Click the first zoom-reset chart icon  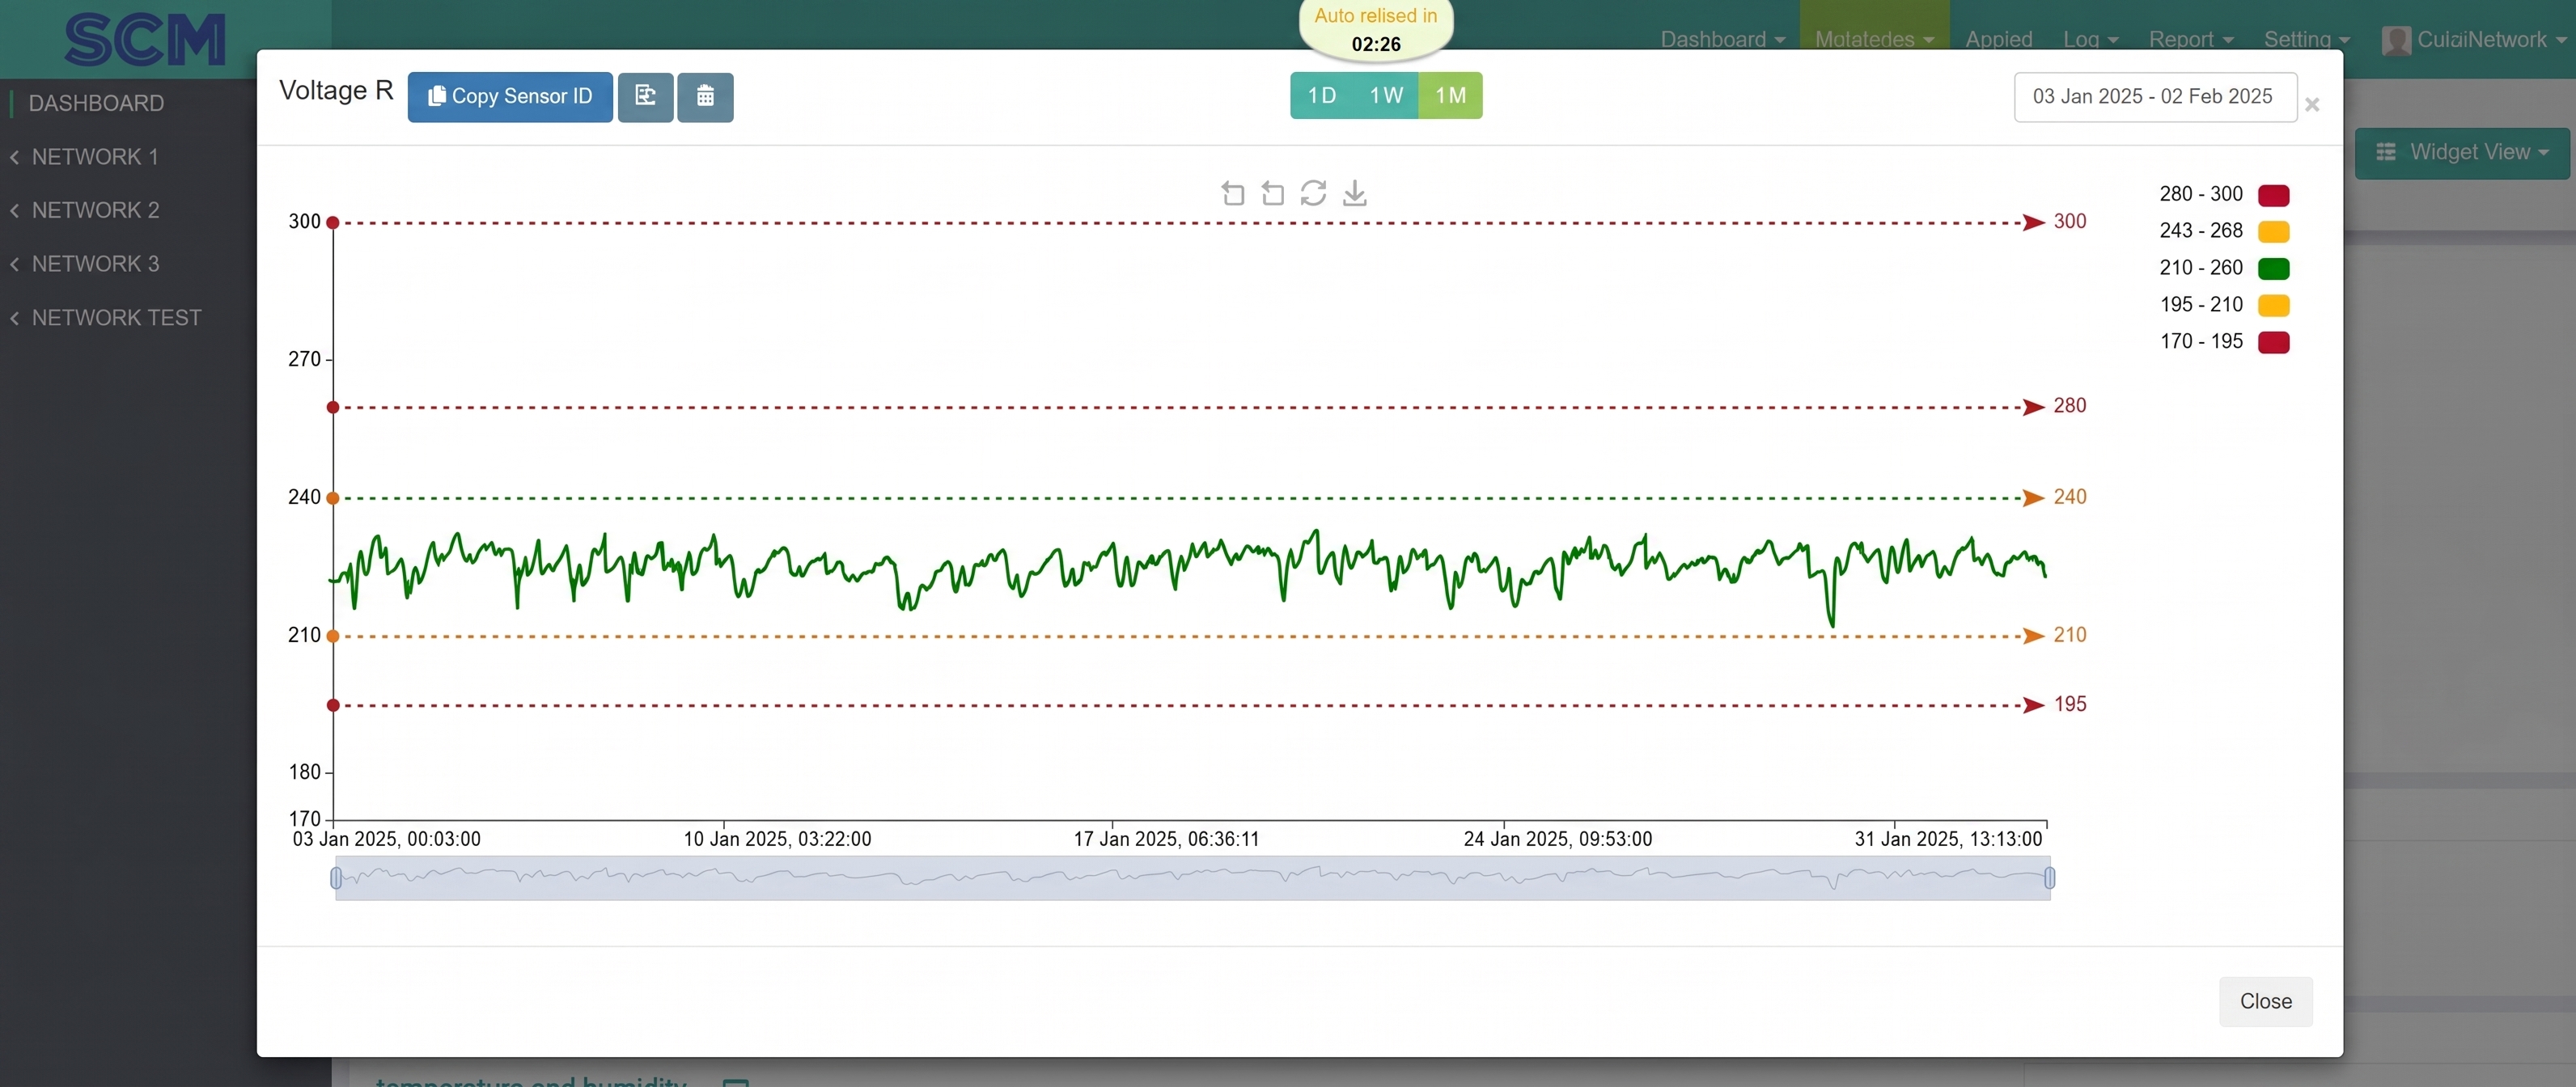(1232, 193)
